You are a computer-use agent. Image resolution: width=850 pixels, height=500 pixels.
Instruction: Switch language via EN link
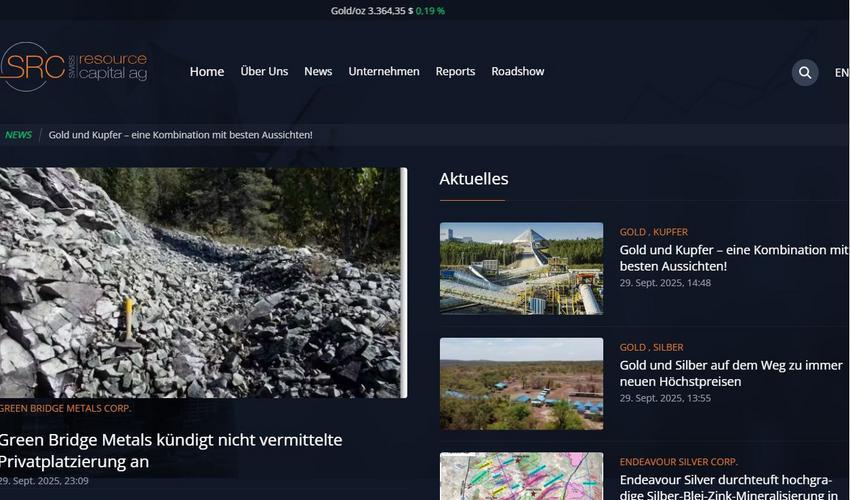pyautogui.click(x=842, y=73)
